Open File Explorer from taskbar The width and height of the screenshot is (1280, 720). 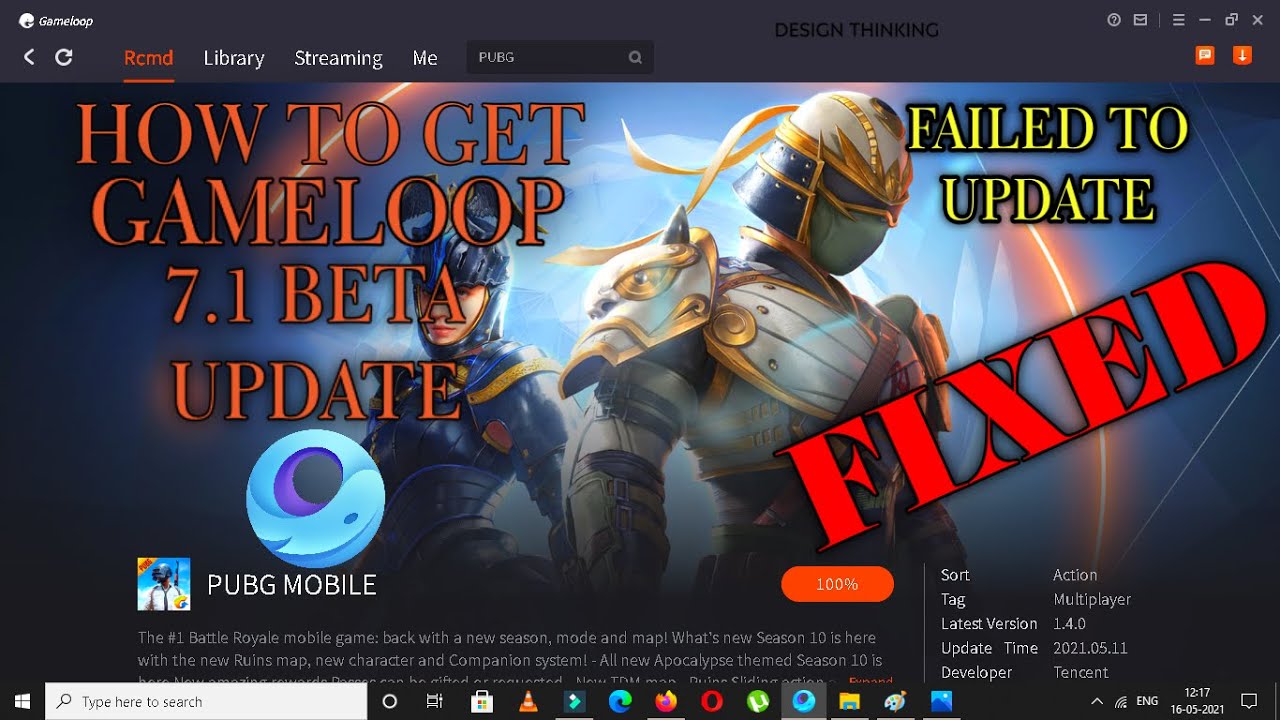tap(849, 701)
